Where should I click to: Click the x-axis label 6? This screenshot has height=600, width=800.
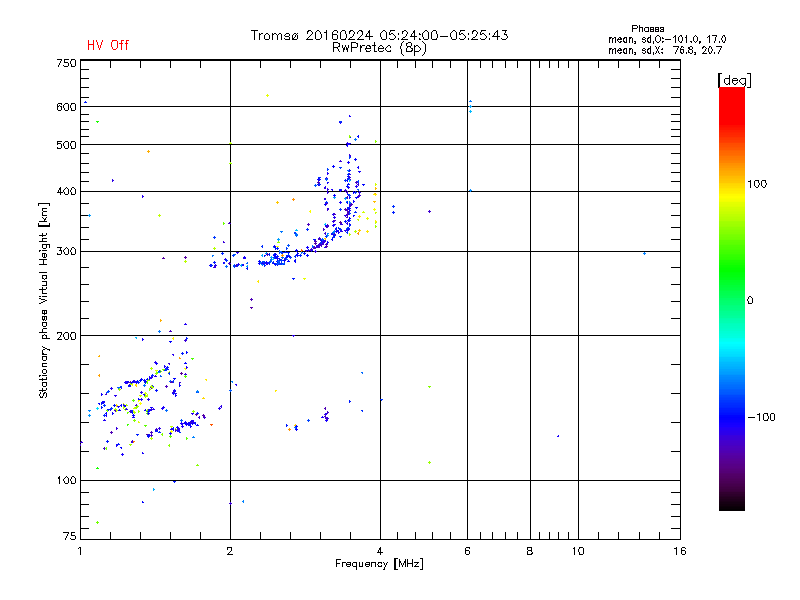(x=467, y=551)
